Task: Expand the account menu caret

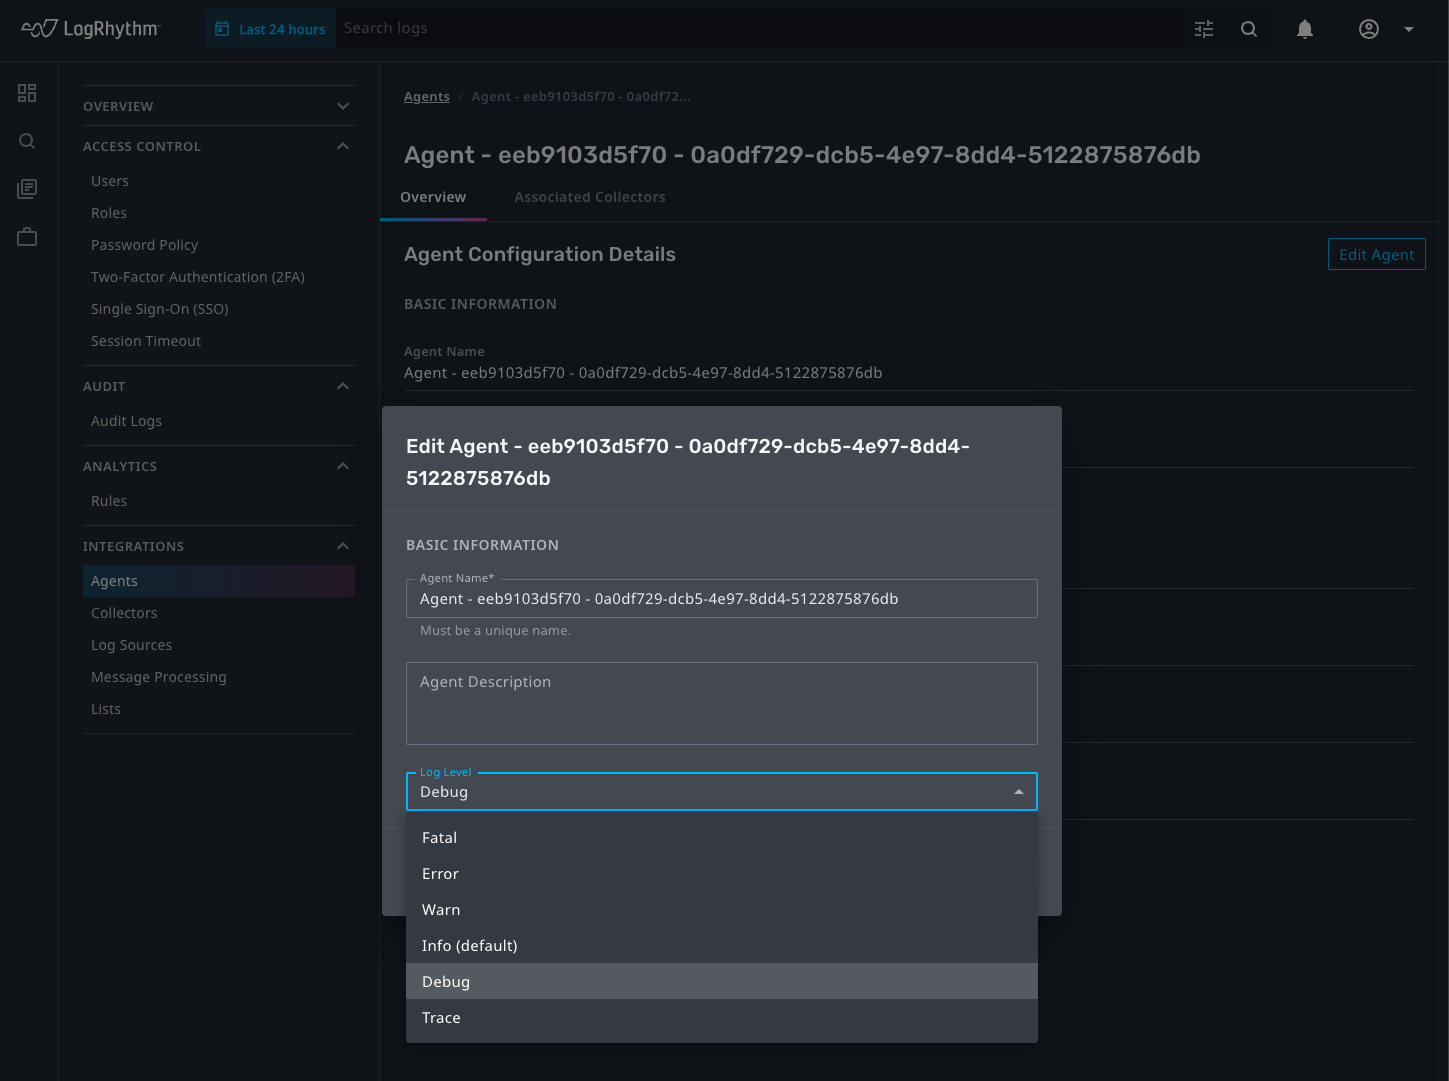Action: coord(1409,29)
